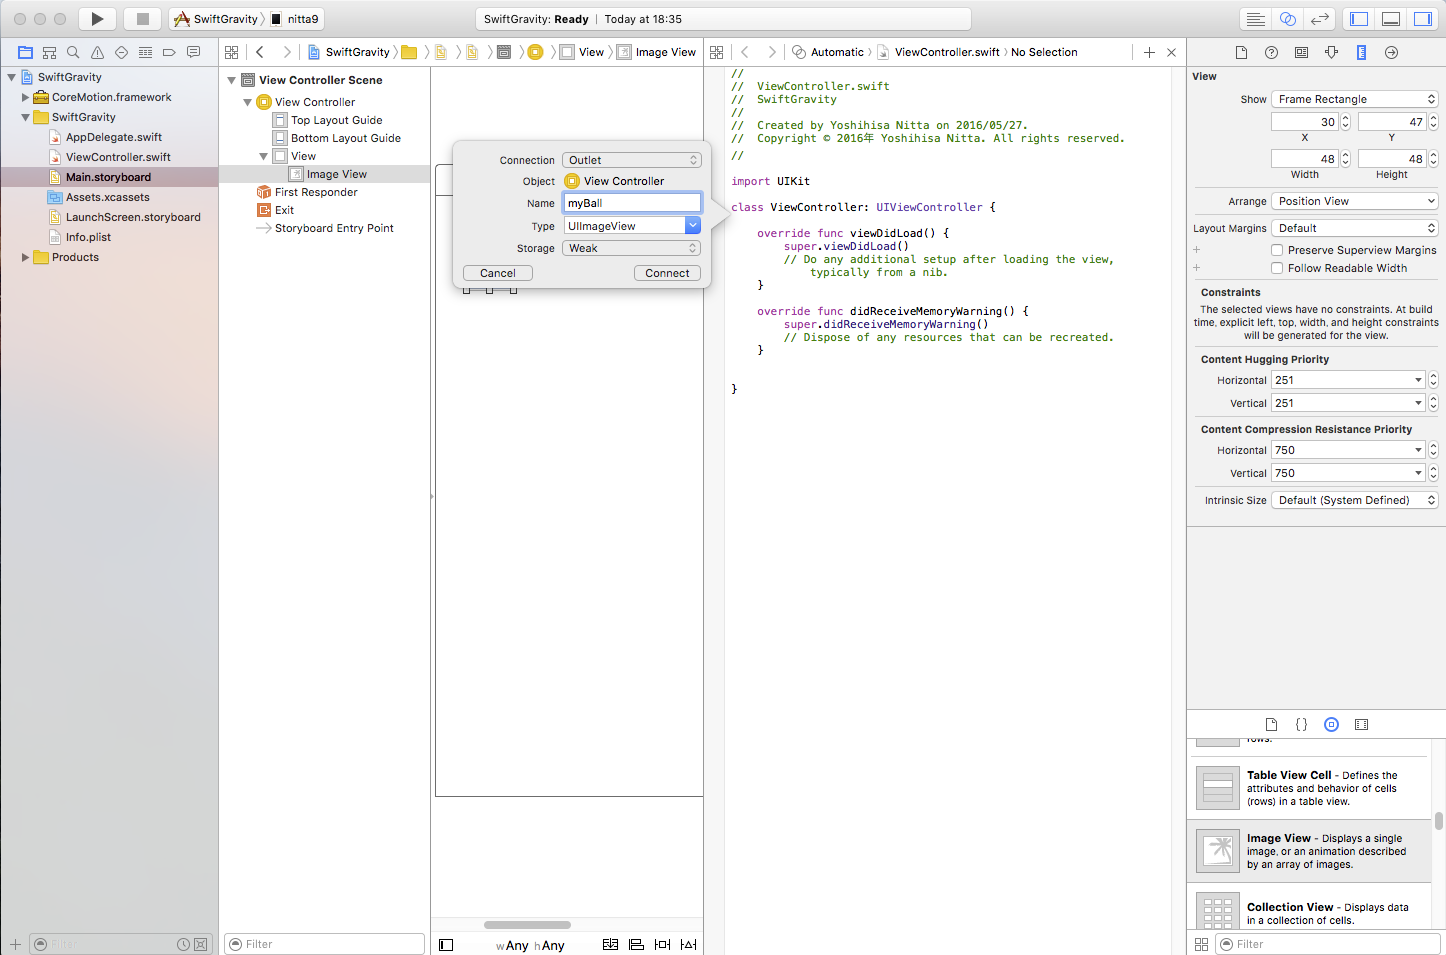Viewport: 1446px width, 955px height.
Task: Toggle the document outline panel
Action: pos(446,945)
